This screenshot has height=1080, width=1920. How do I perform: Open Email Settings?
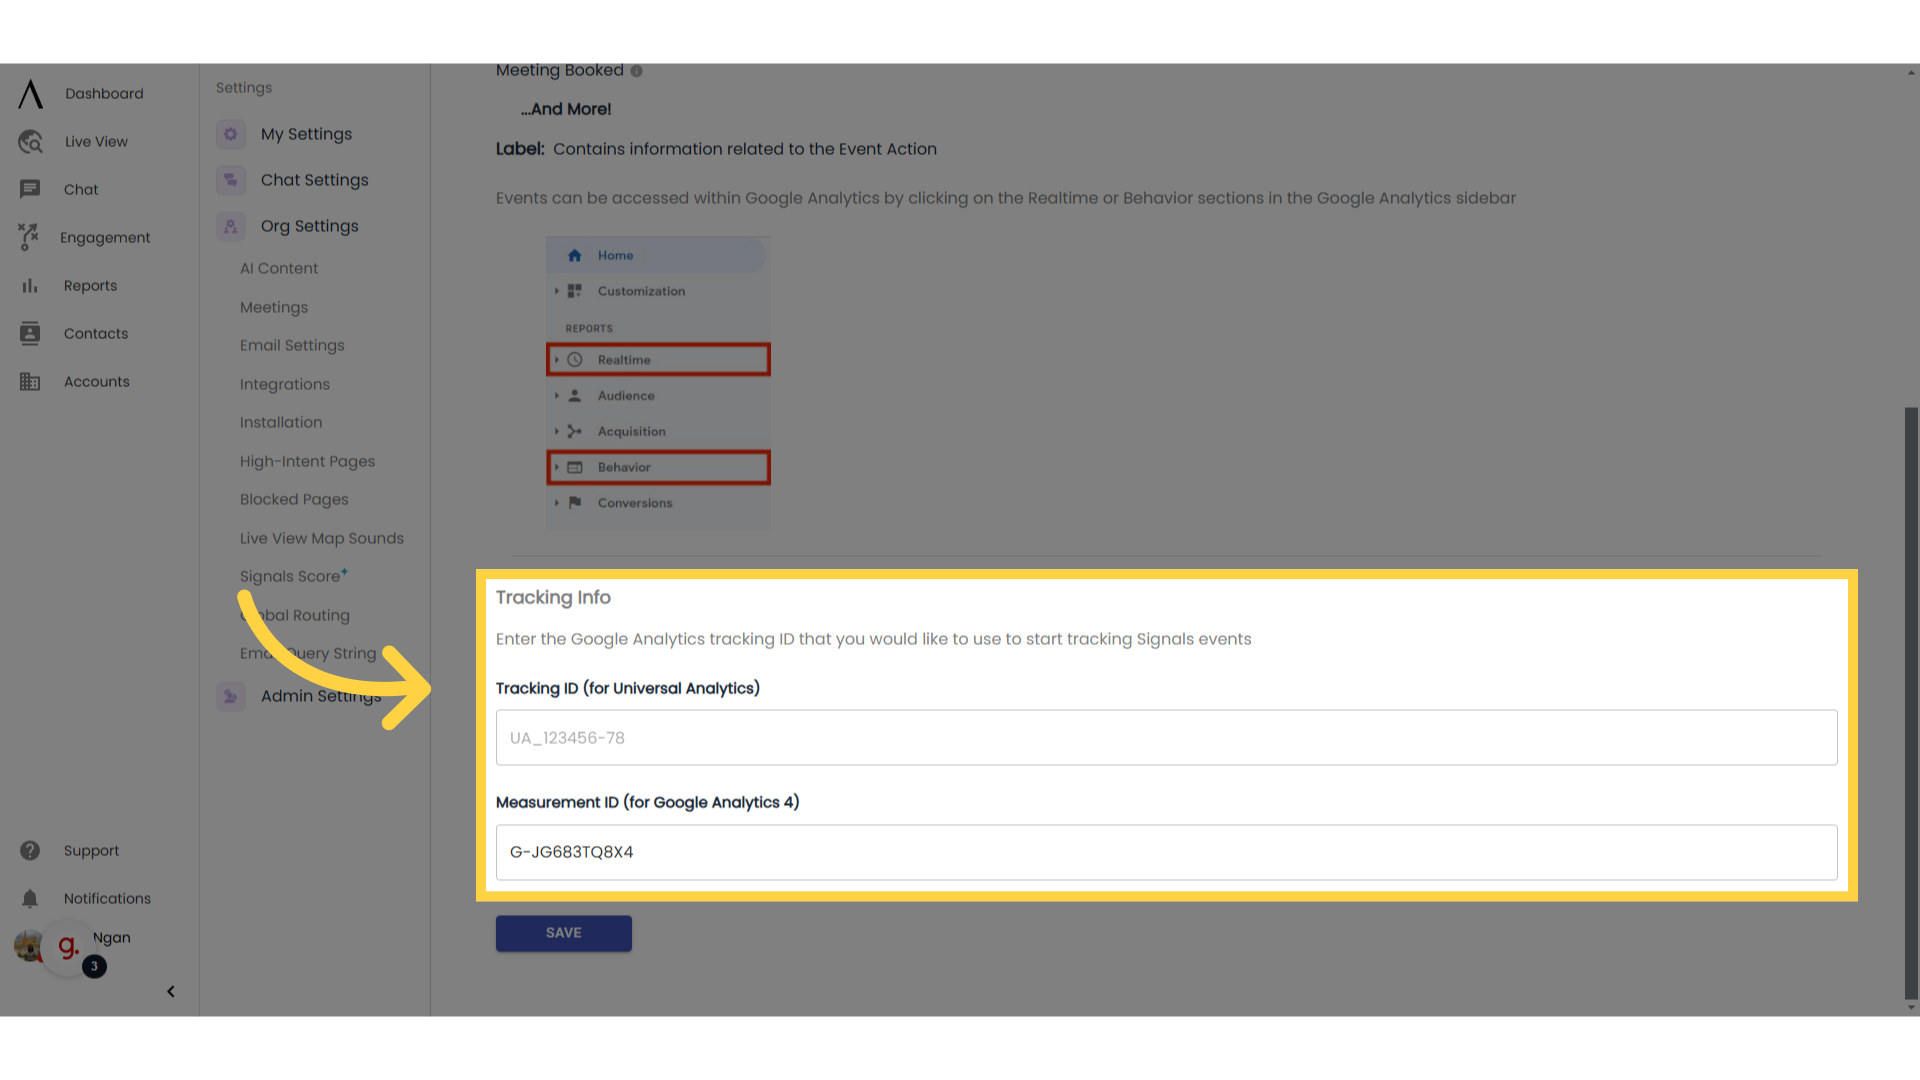click(x=292, y=346)
